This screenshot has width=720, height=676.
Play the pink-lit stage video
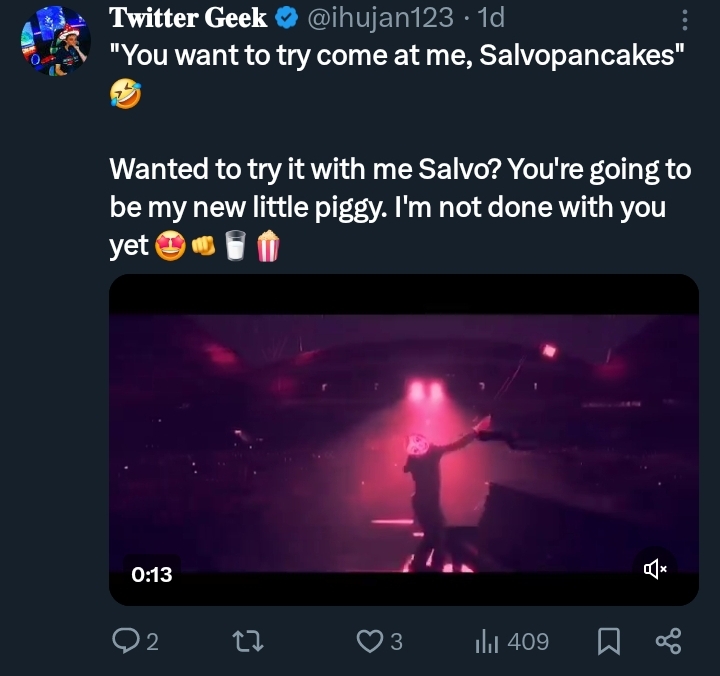(403, 440)
